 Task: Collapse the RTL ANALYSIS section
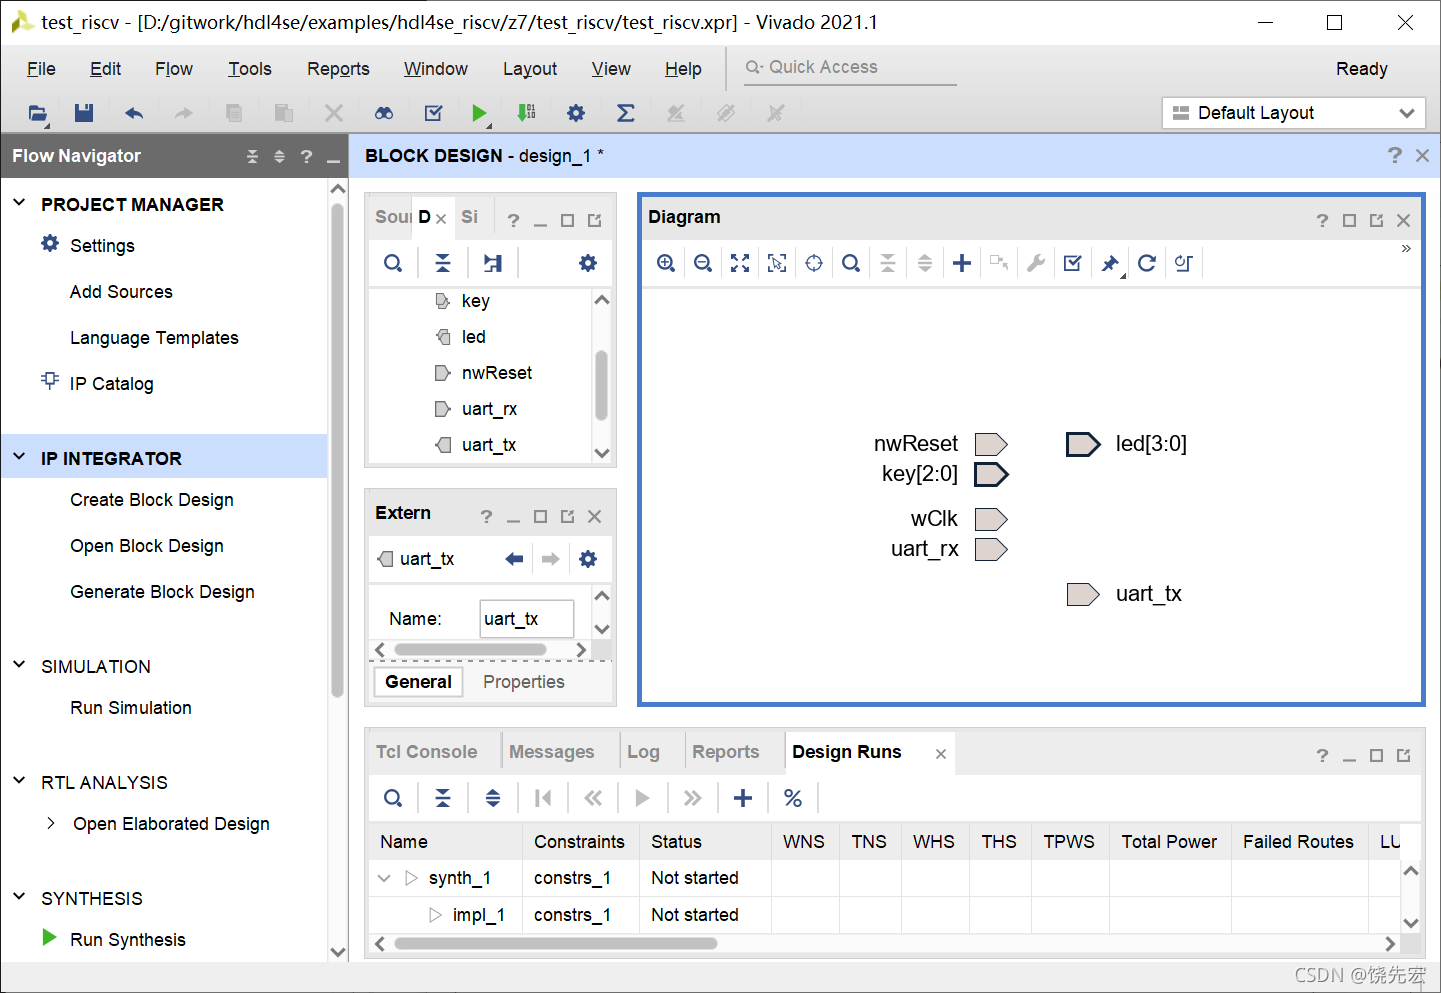19,781
